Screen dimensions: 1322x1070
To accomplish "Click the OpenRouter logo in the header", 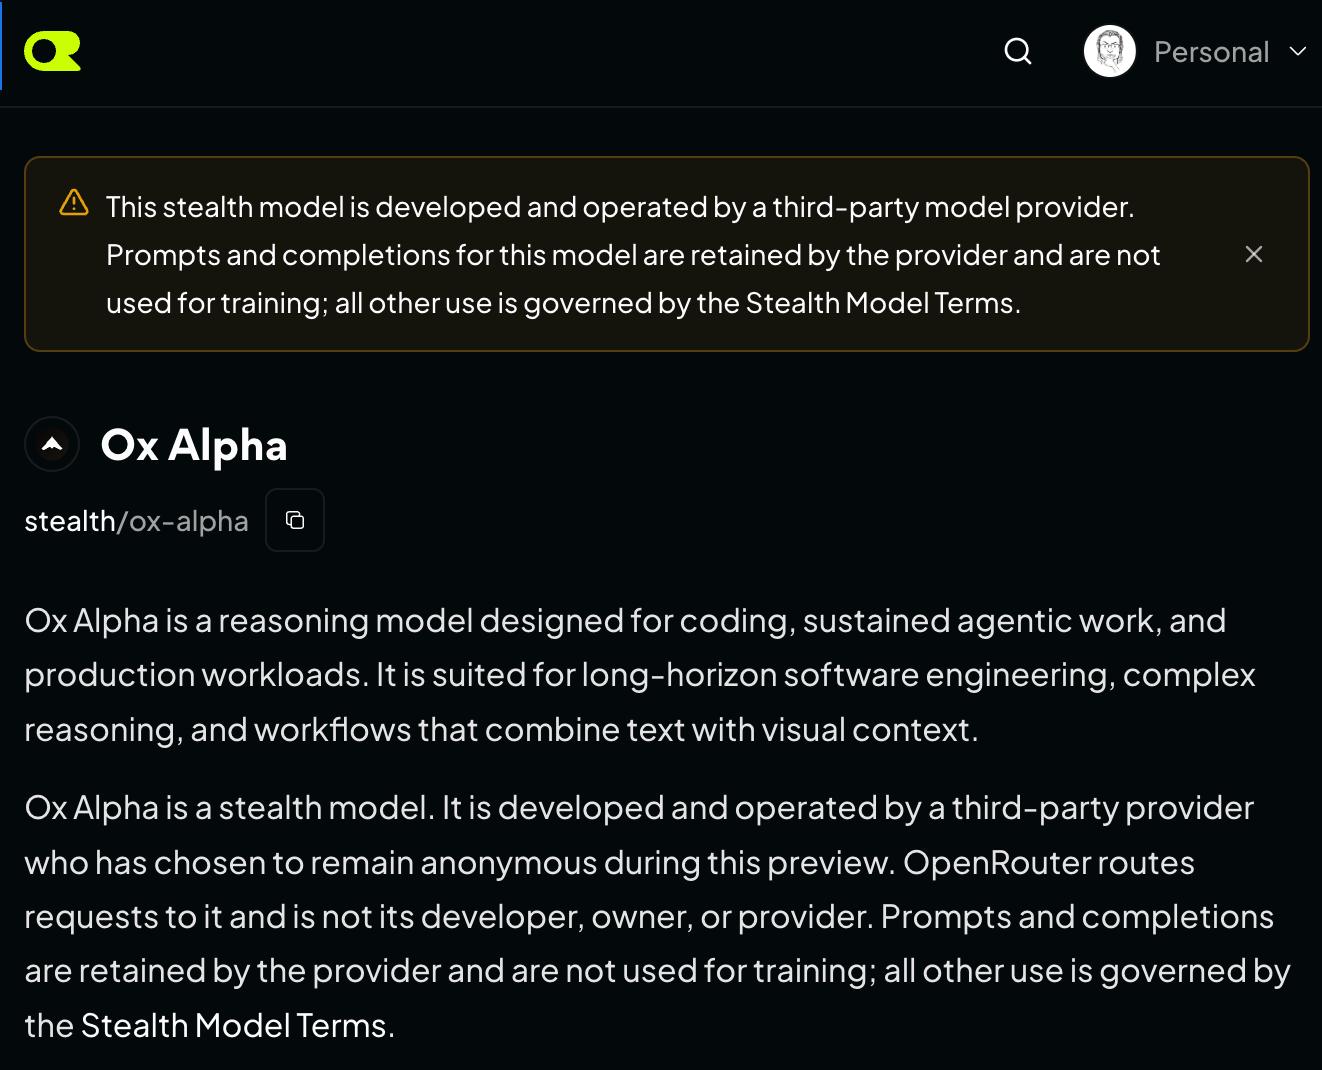I will pos(52,51).
